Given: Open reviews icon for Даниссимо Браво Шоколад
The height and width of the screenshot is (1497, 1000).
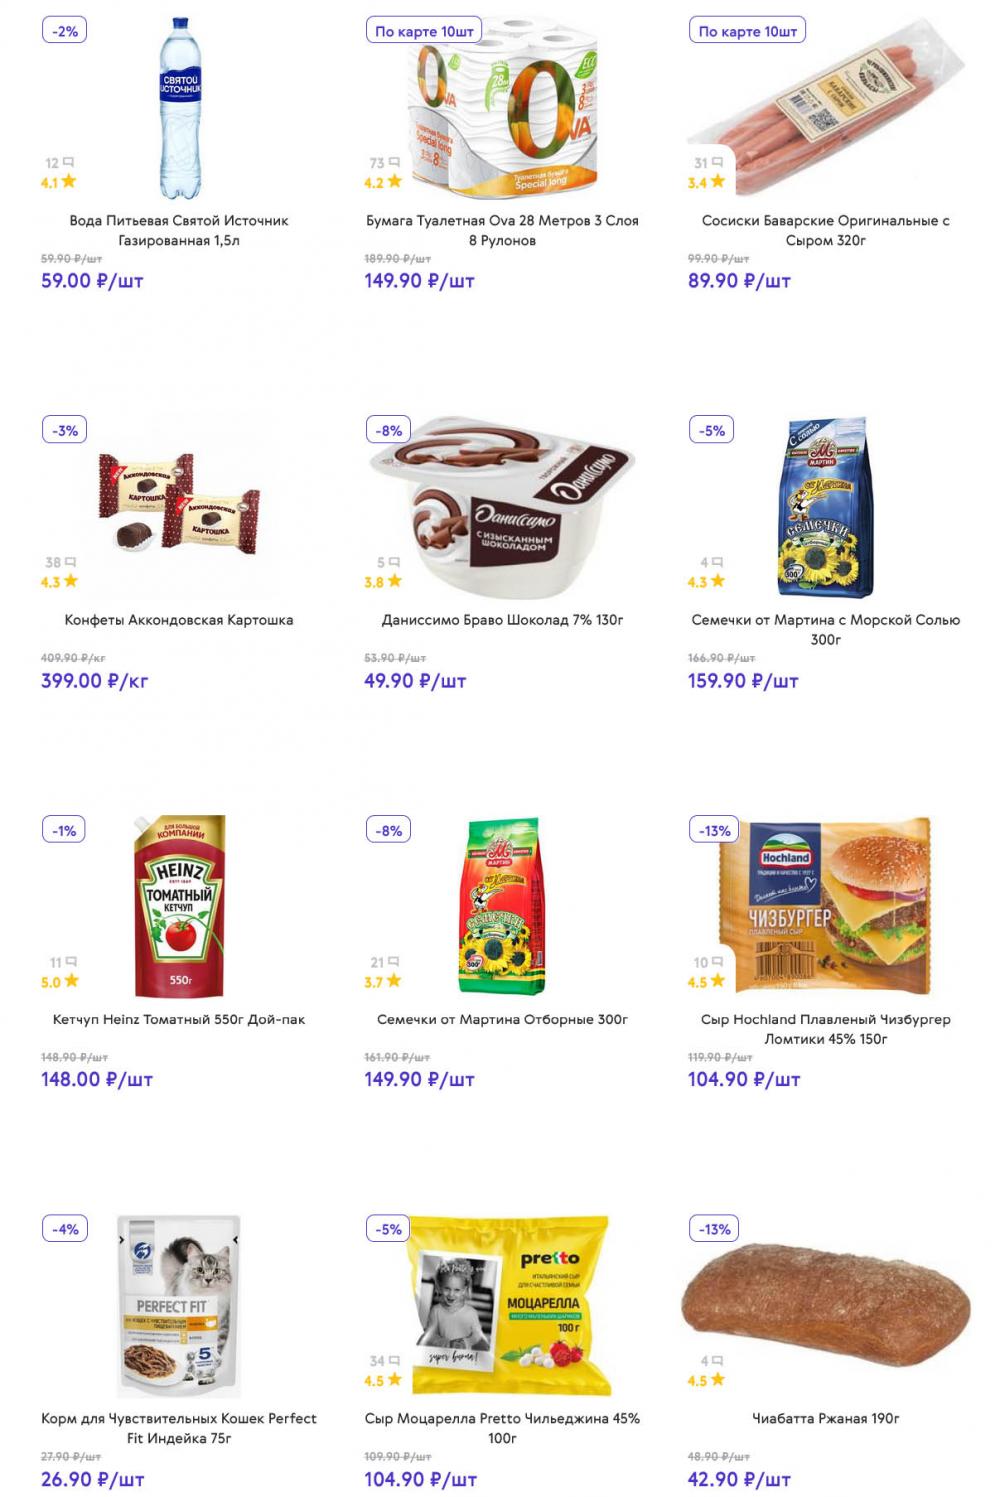Looking at the screenshot, I should pos(394,562).
